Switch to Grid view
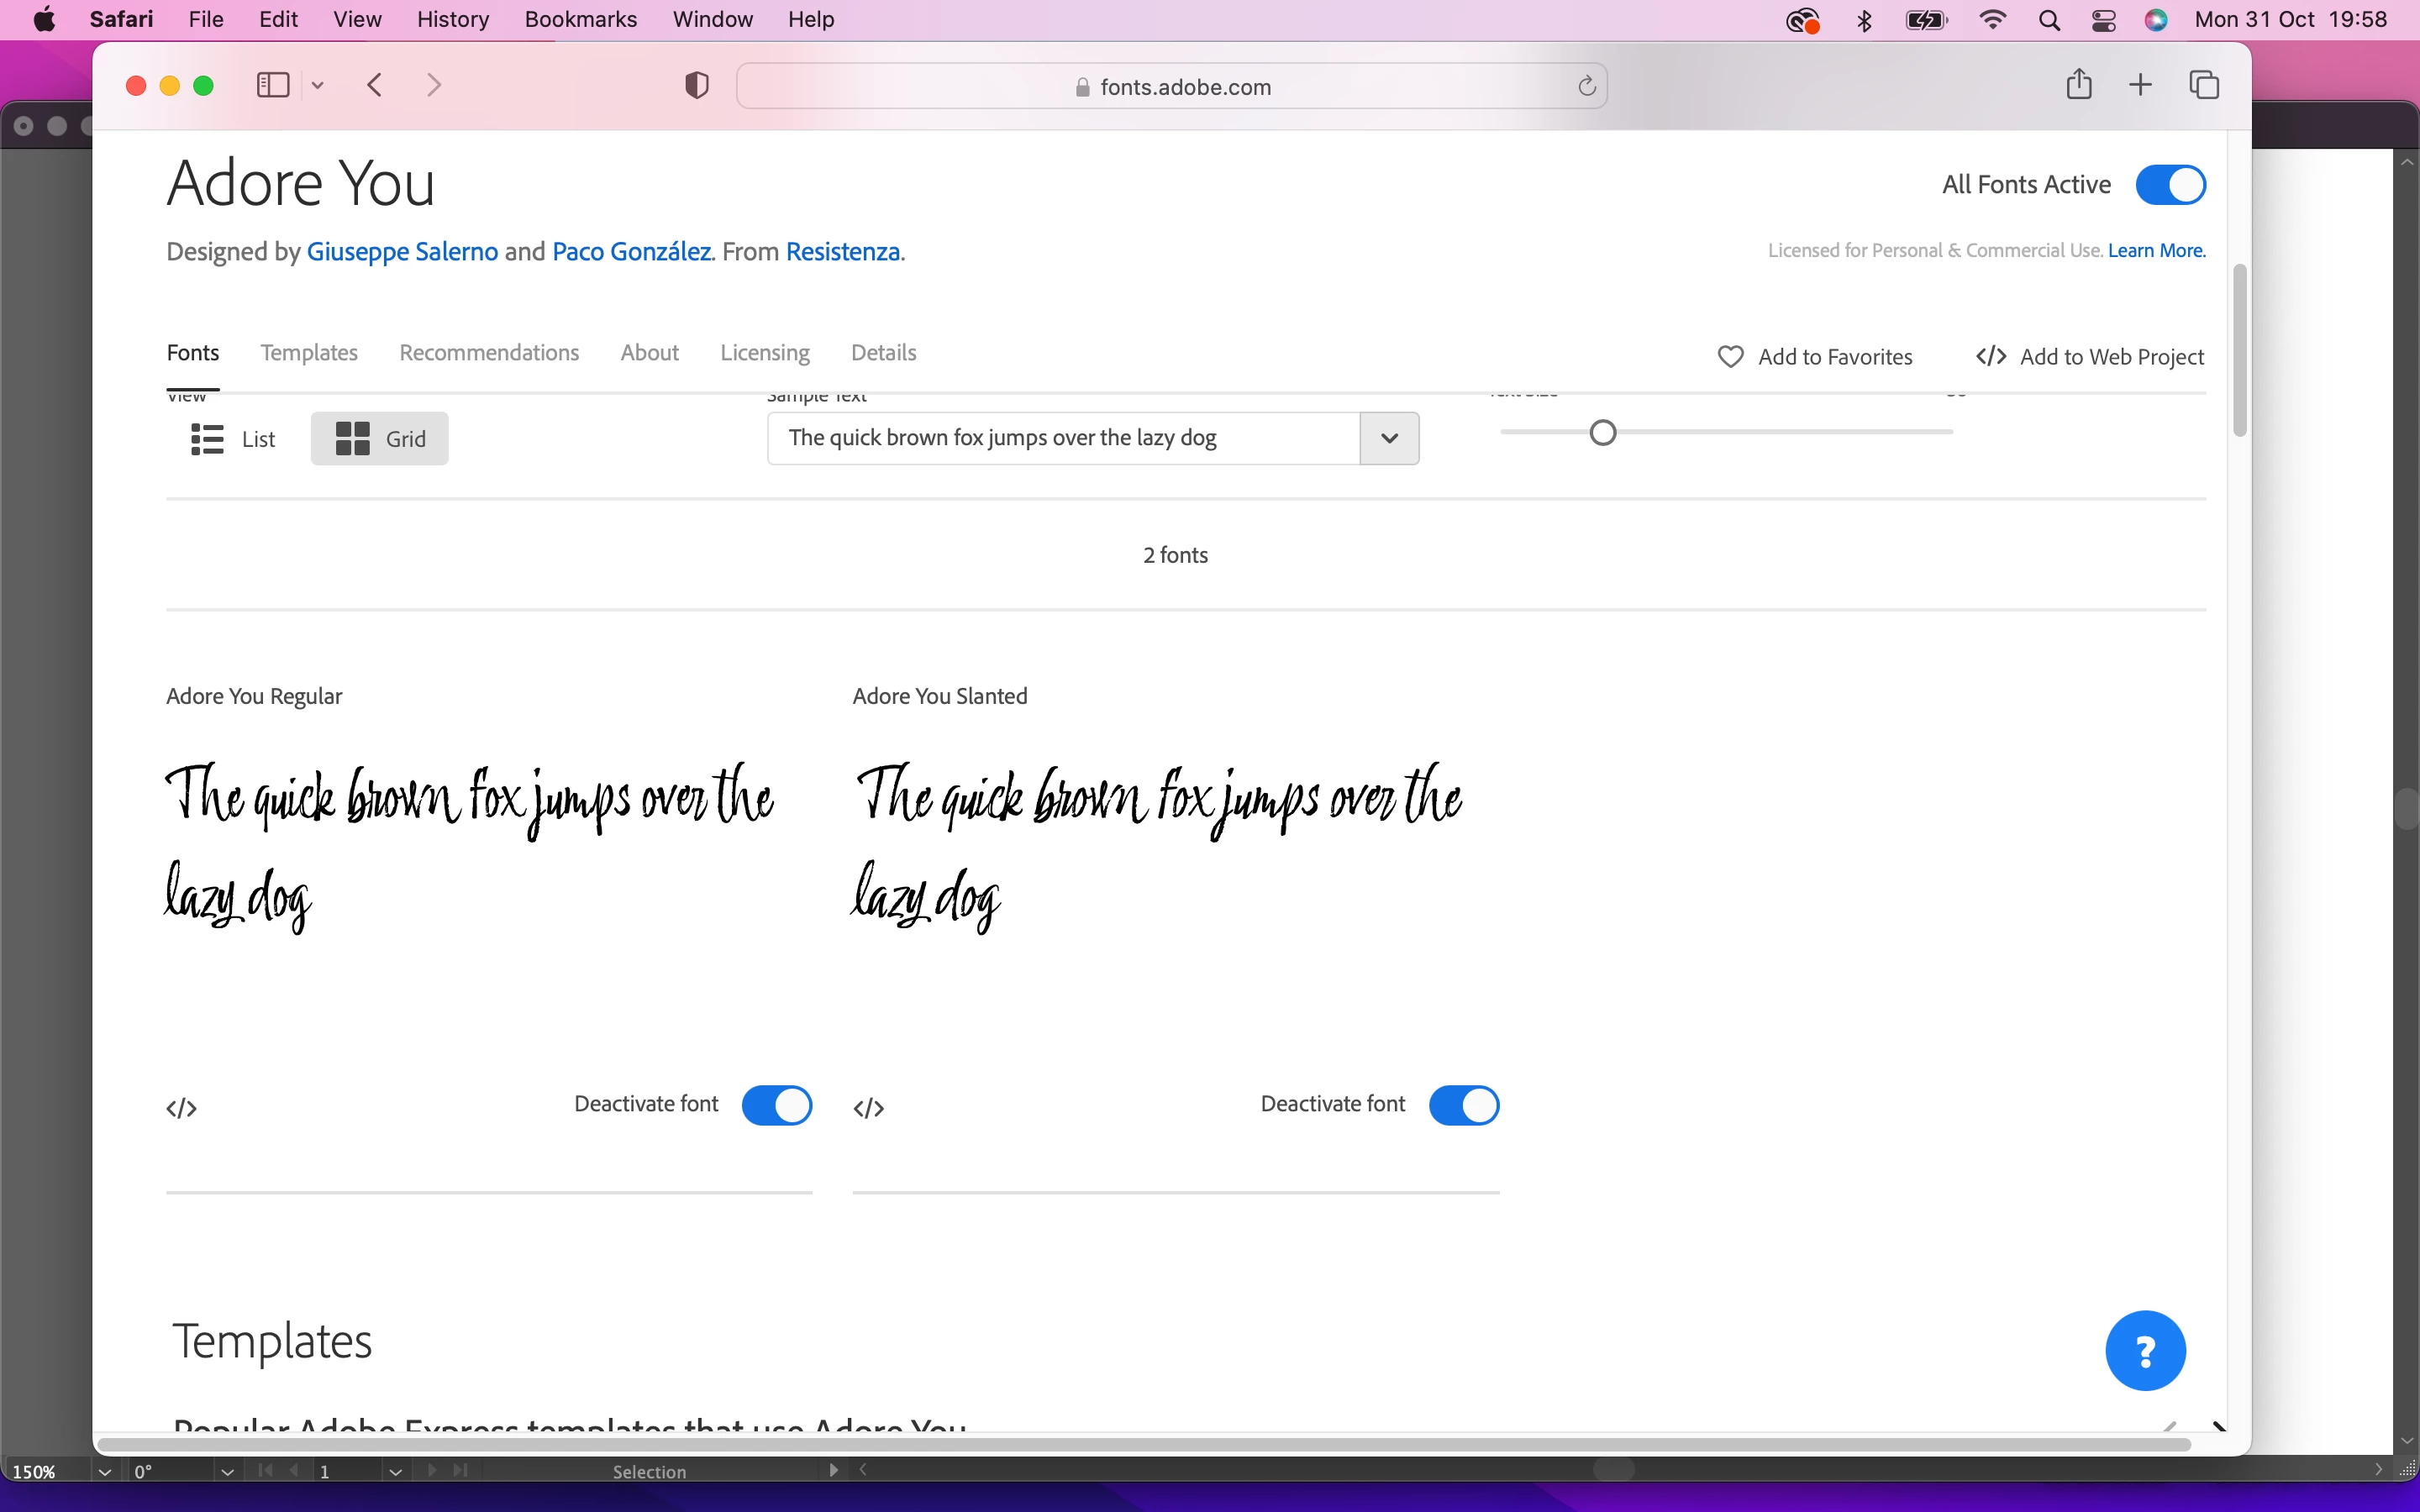The height and width of the screenshot is (1512, 2420). click(x=380, y=439)
